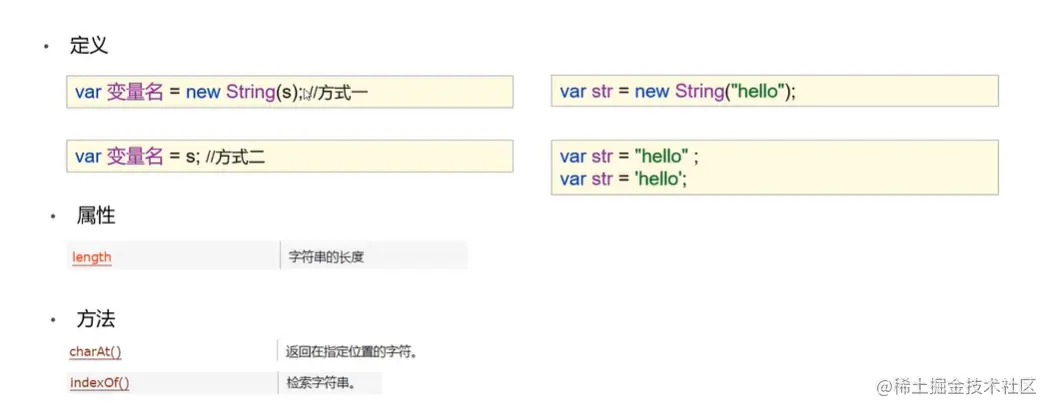Screen dimensions: 1051x411
Task: Click the 方法 heading
Action: pyautogui.click(x=96, y=319)
